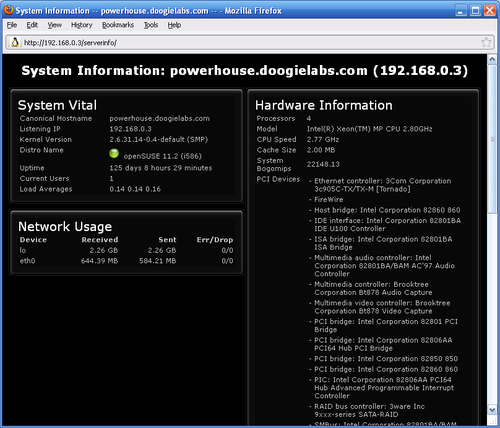Click the Current Users label
Screen dimensions: 500x428
tap(44, 179)
